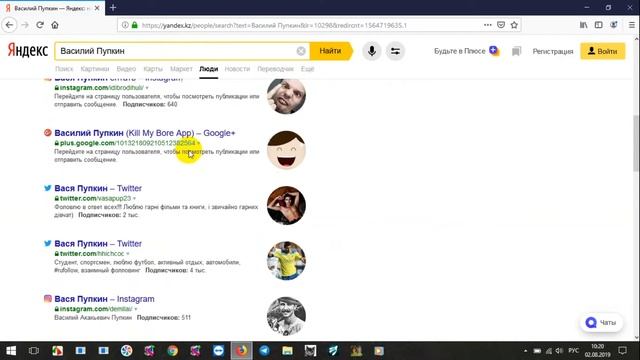Screen dimensions: 640x360
Task: Click the Yandex logo
Action: point(28,51)
